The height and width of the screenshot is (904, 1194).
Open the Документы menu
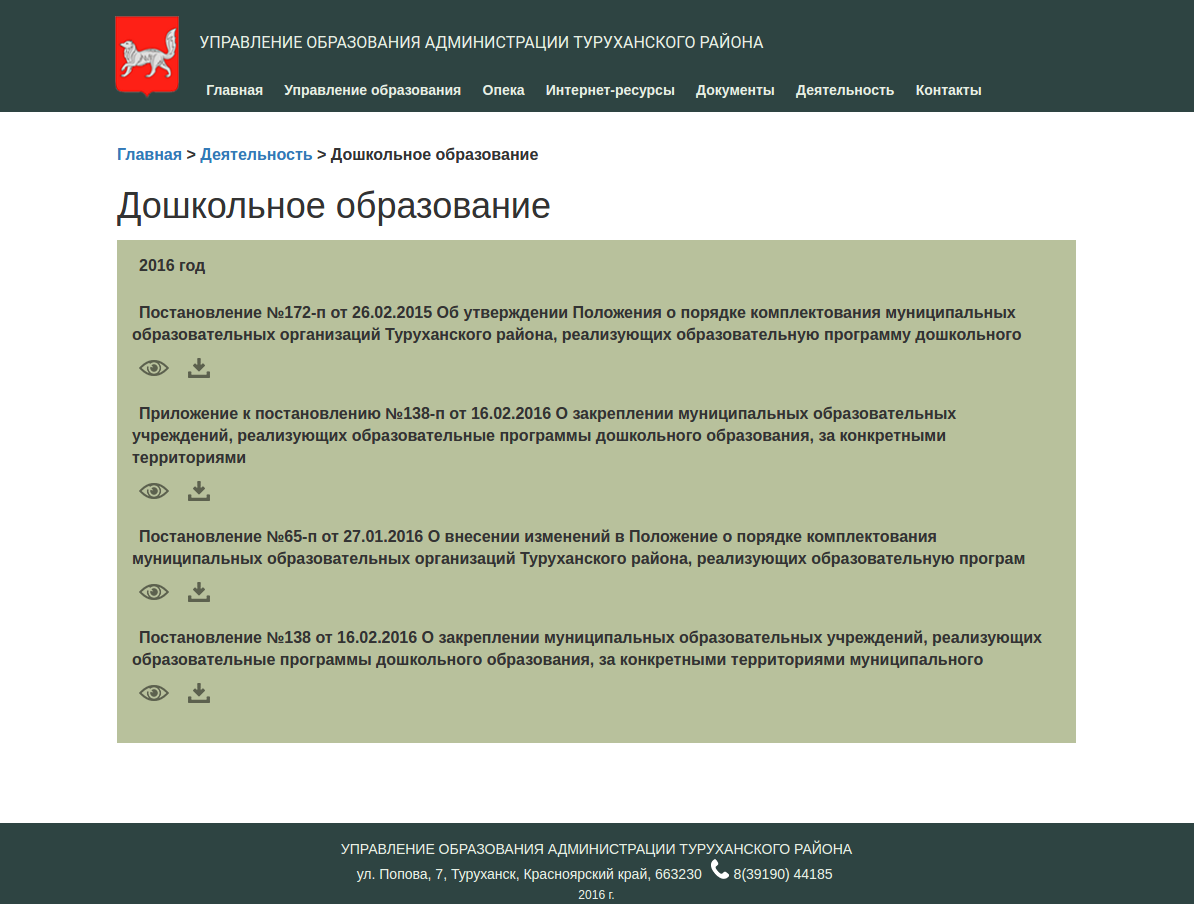(x=735, y=90)
